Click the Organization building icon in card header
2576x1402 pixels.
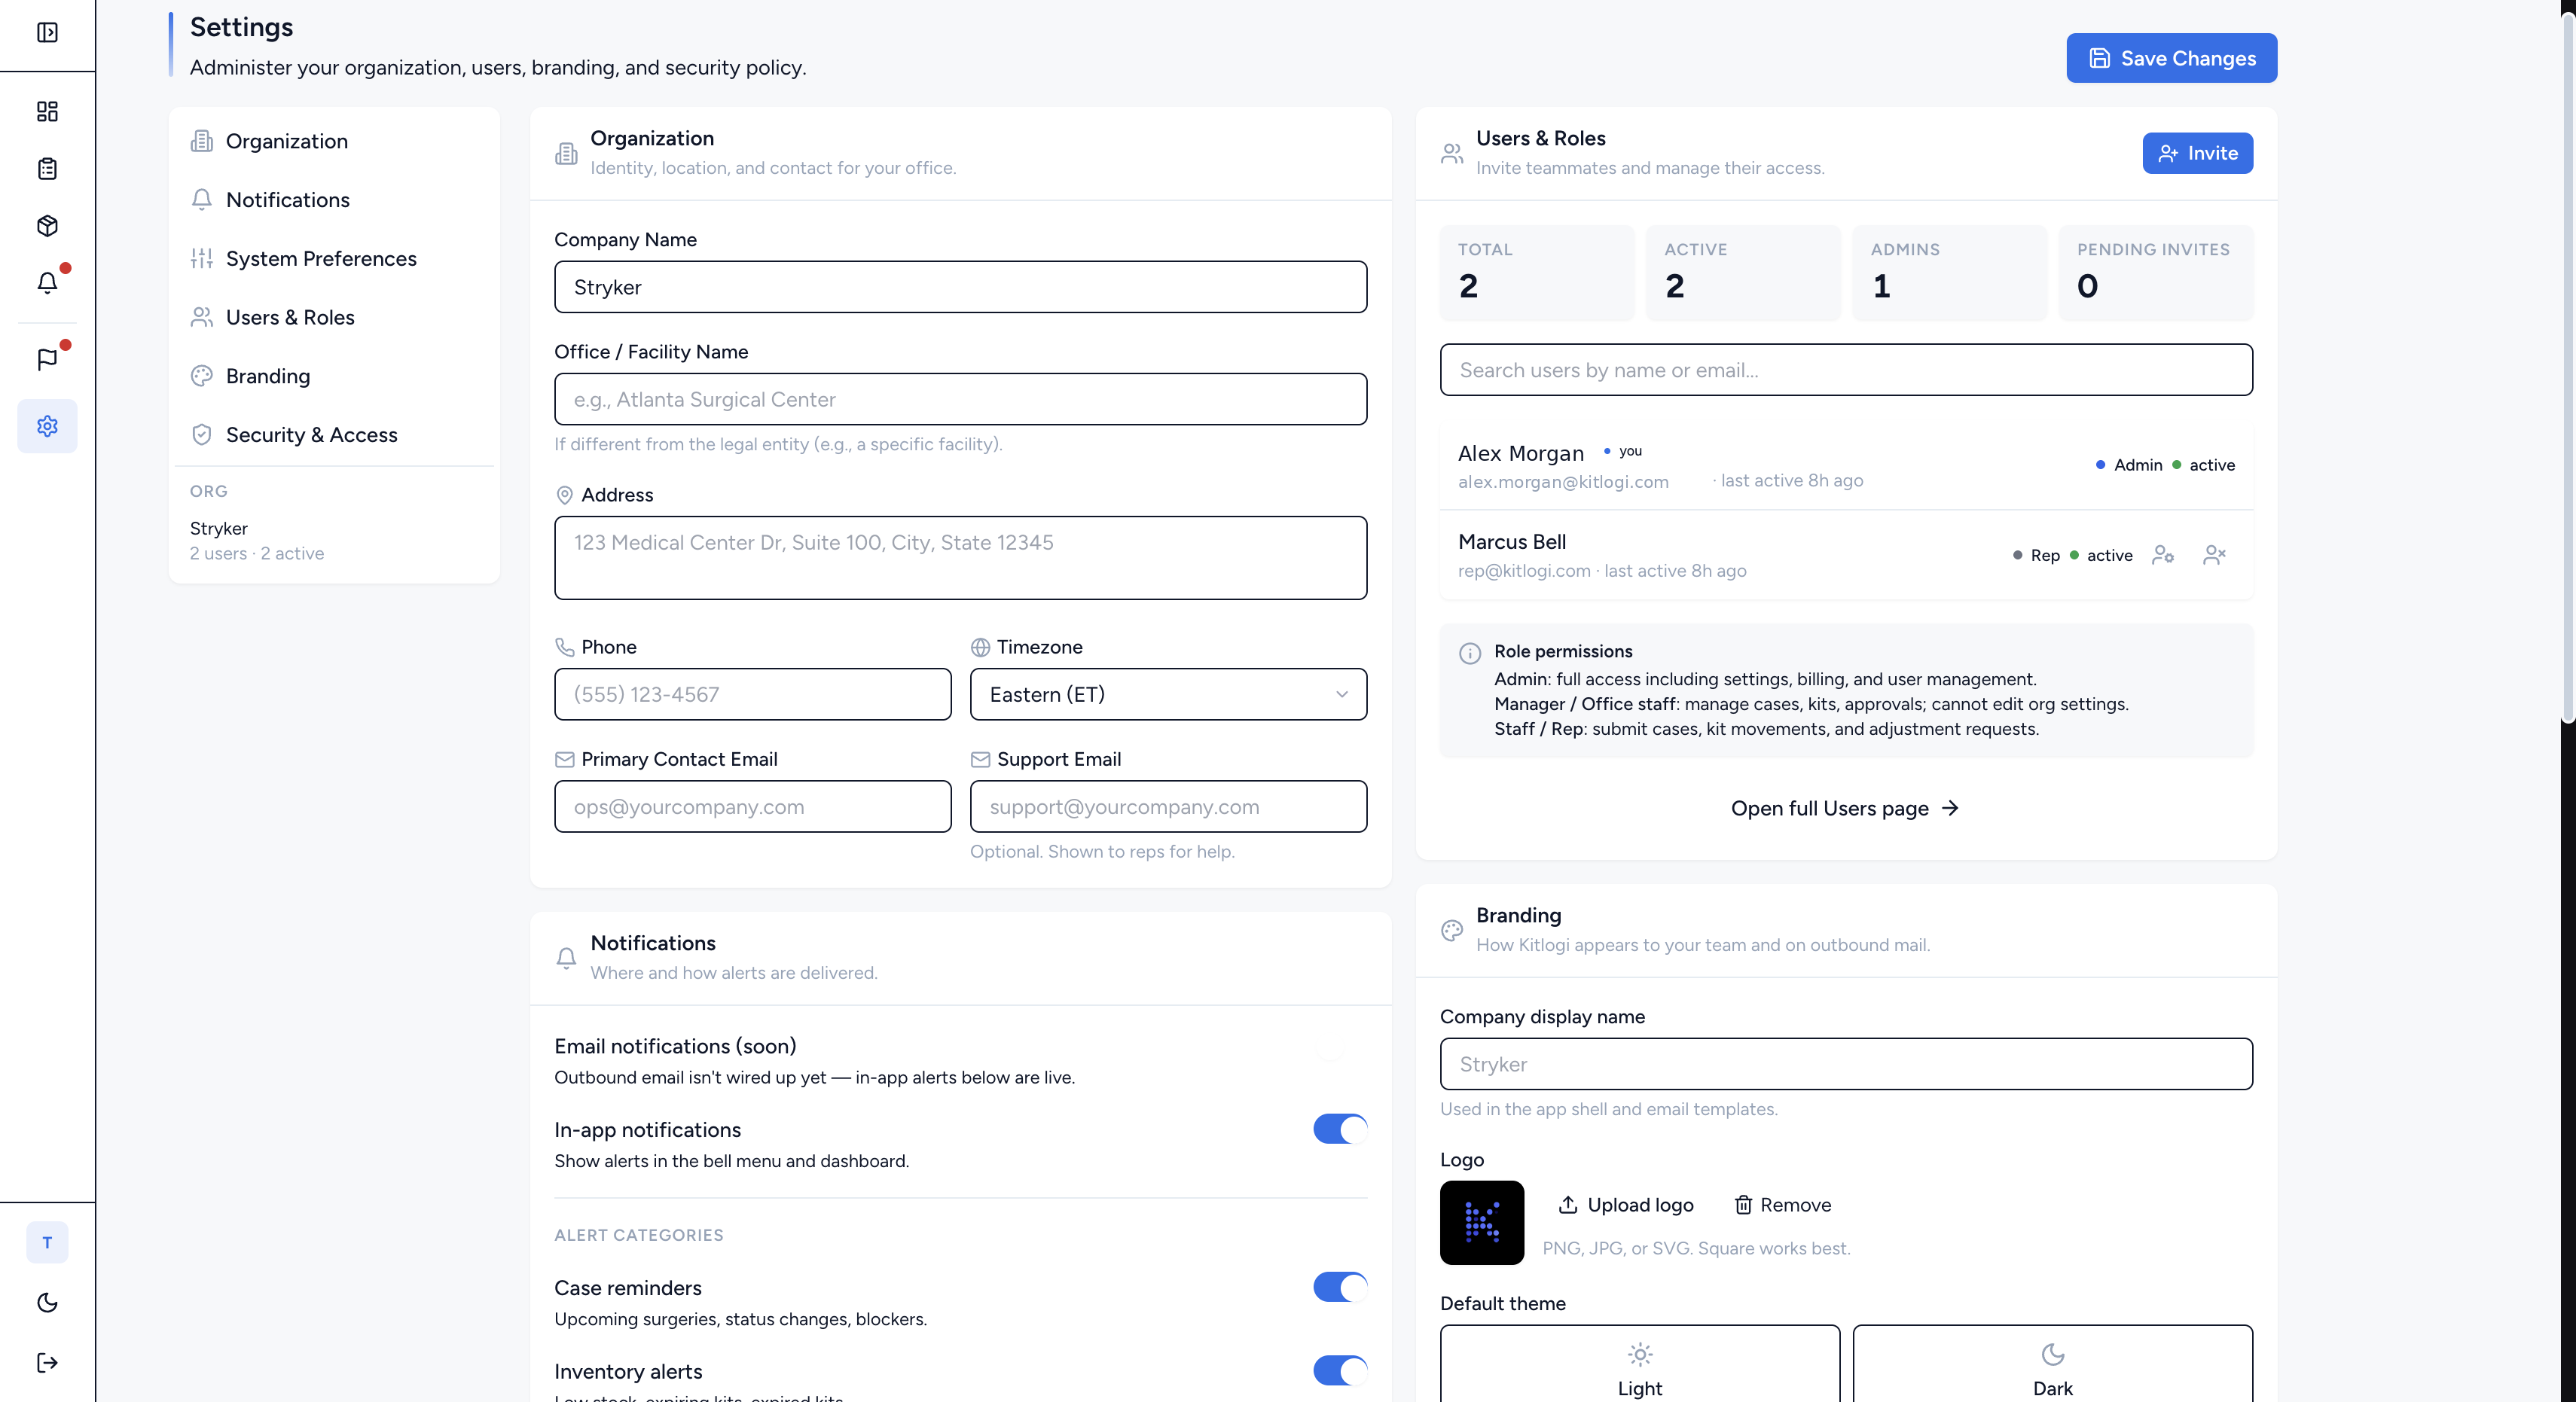coord(566,153)
